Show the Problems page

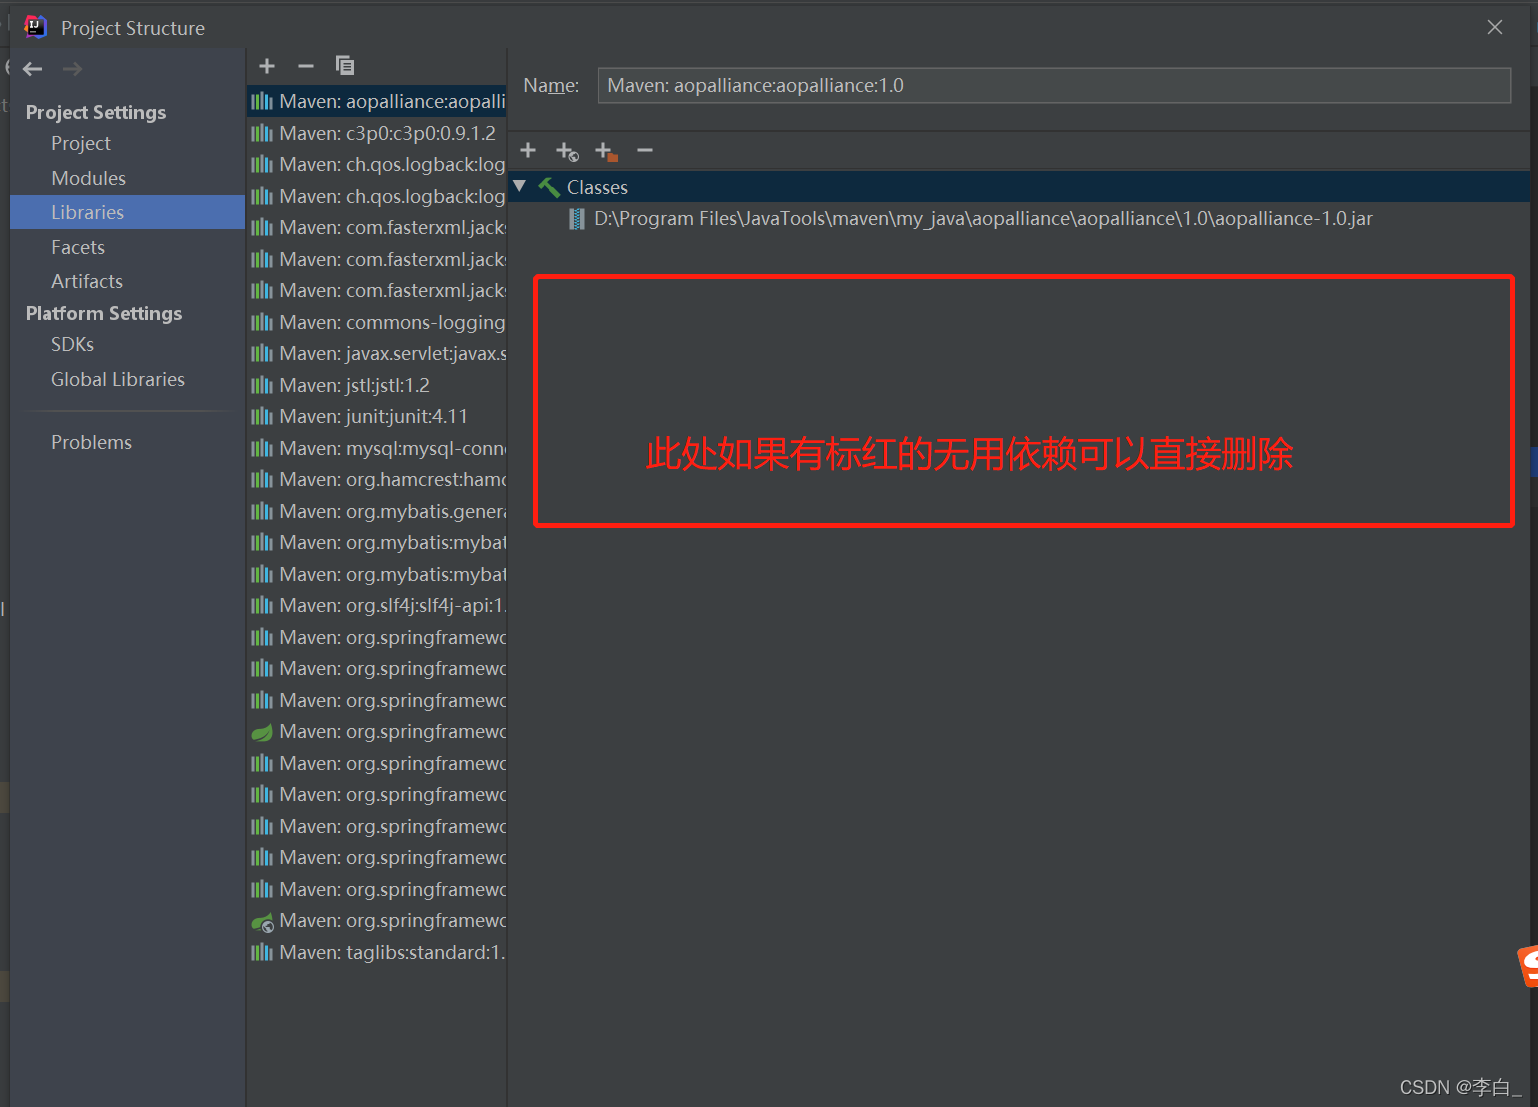pos(92,442)
